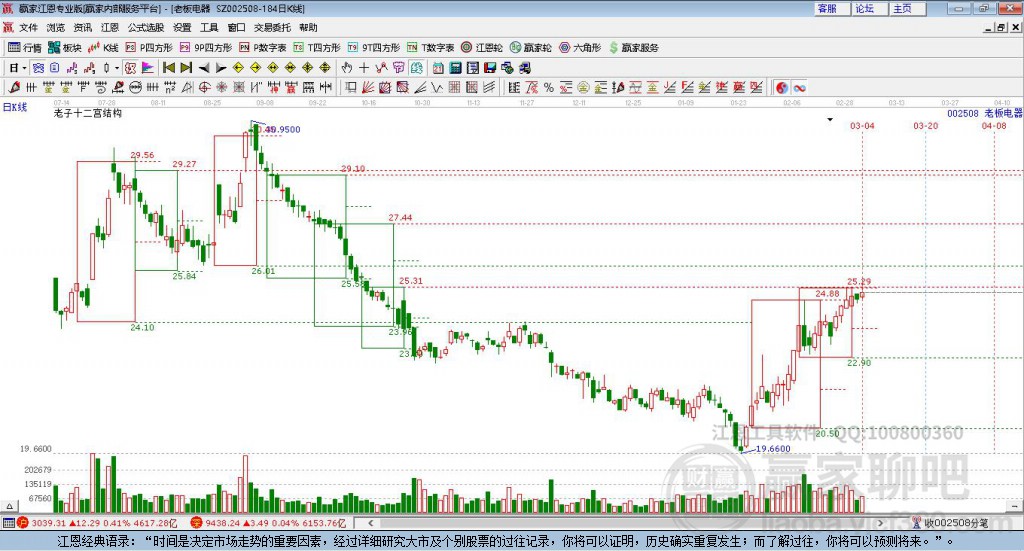Open the 江恩轮 Gann wheel

(482, 48)
